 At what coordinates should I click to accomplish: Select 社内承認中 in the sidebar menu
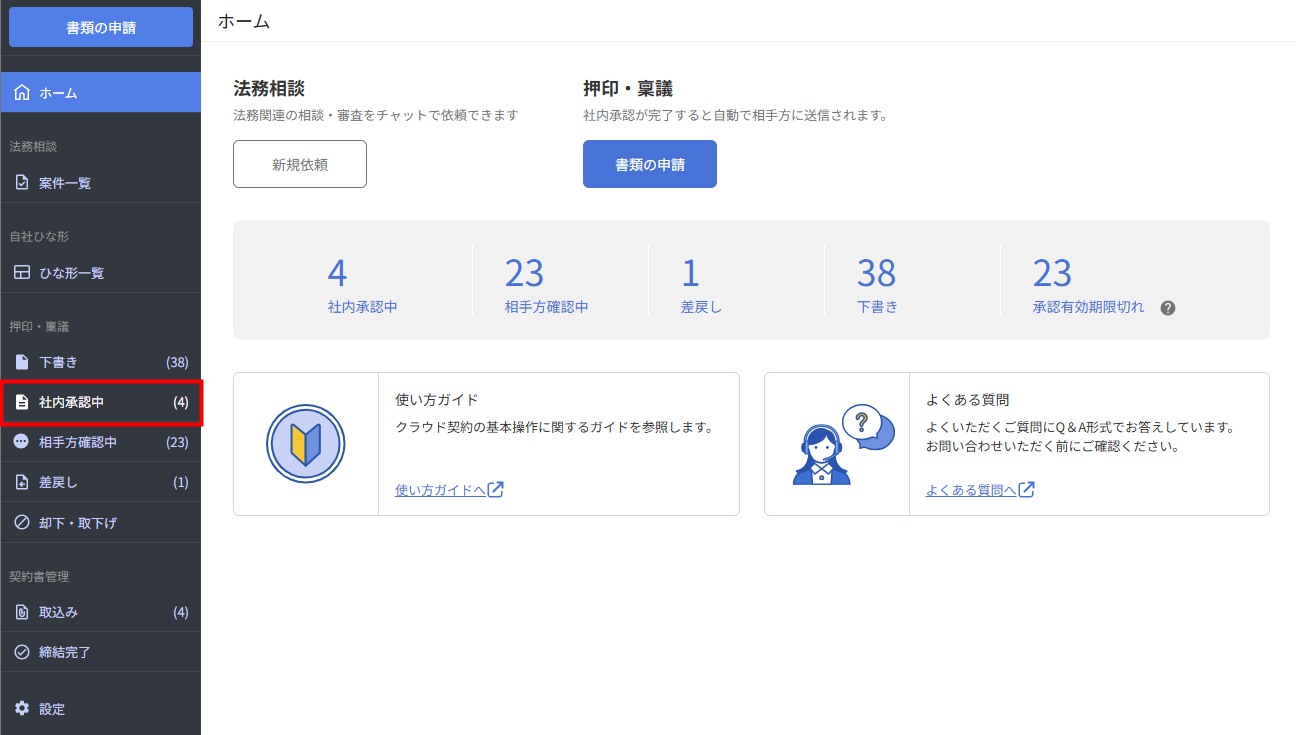[x=100, y=402]
